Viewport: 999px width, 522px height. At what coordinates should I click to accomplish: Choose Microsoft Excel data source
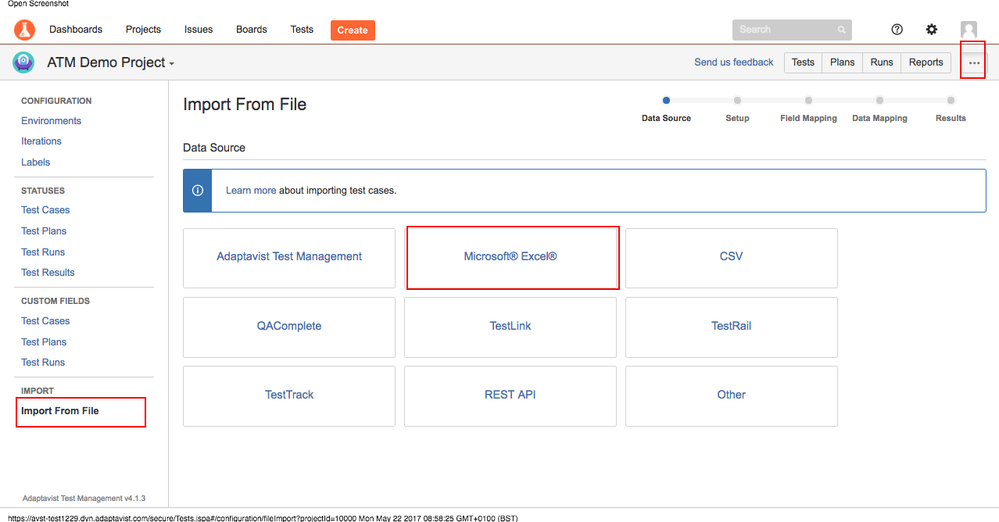click(510, 258)
